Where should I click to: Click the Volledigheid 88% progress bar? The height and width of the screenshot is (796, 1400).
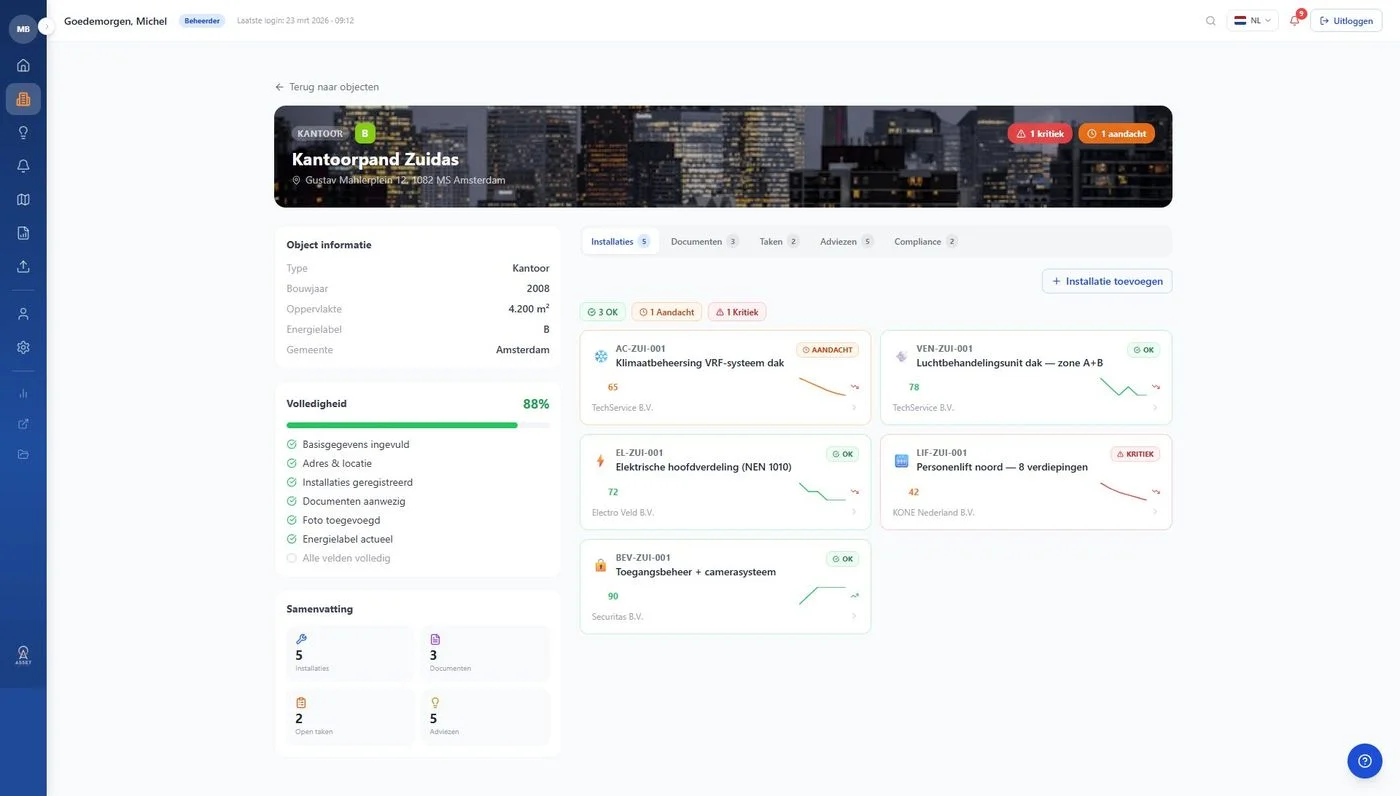[x=417, y=425]
